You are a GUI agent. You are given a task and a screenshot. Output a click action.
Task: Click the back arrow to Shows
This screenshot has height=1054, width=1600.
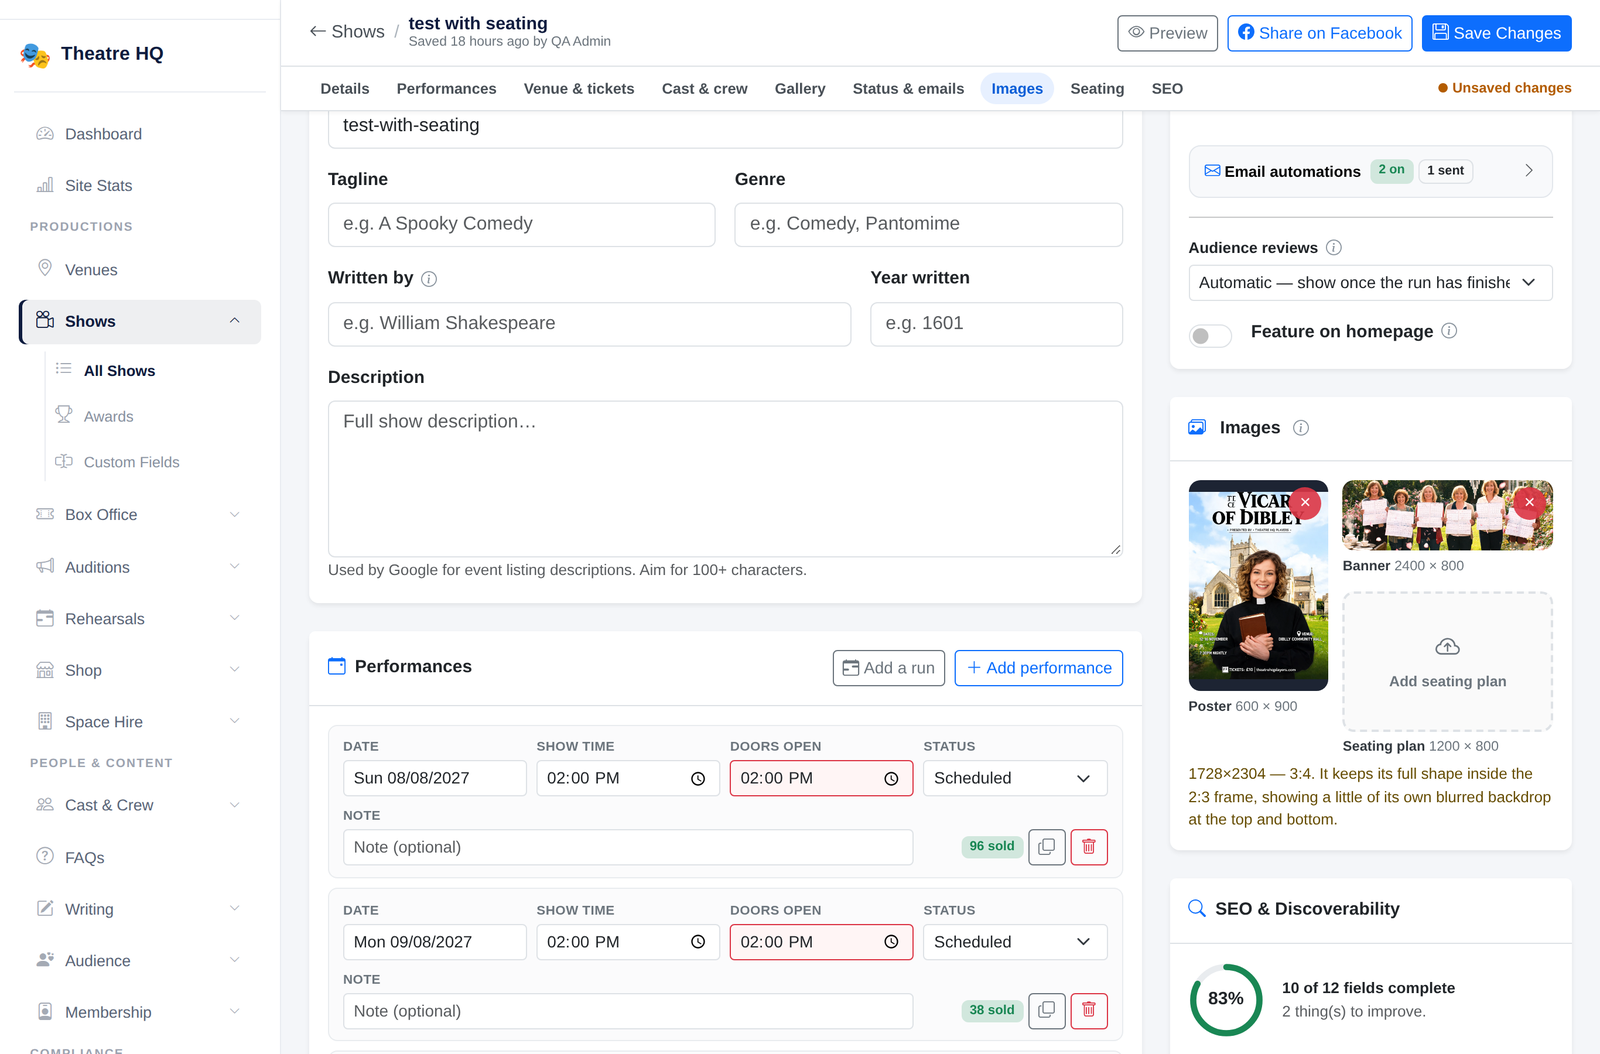click(318, 32)
